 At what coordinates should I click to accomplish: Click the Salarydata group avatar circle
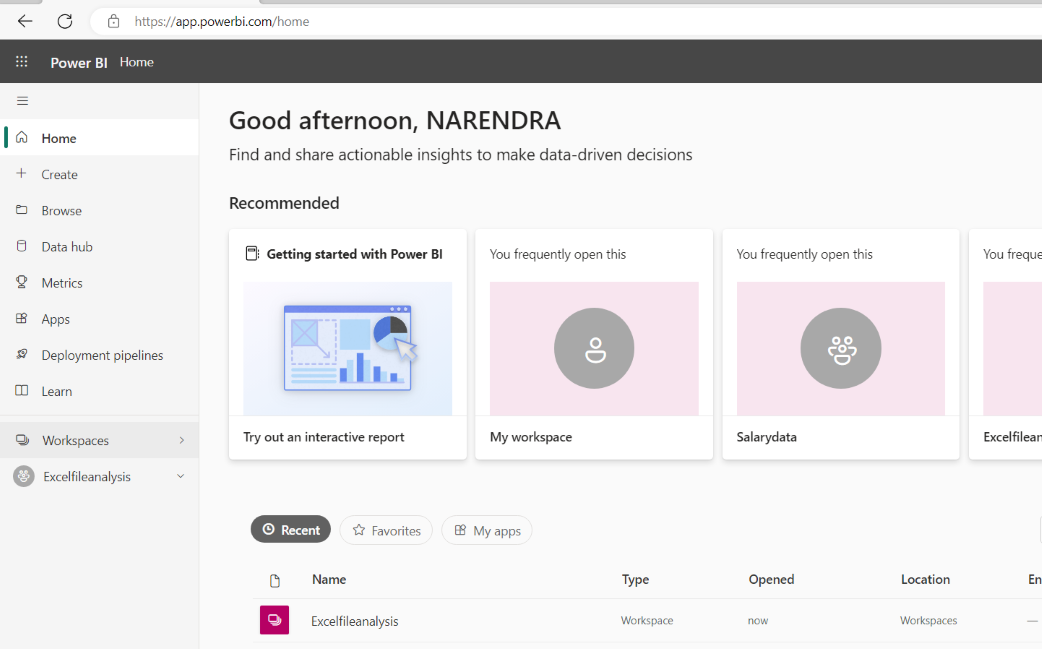click(841, 348)
